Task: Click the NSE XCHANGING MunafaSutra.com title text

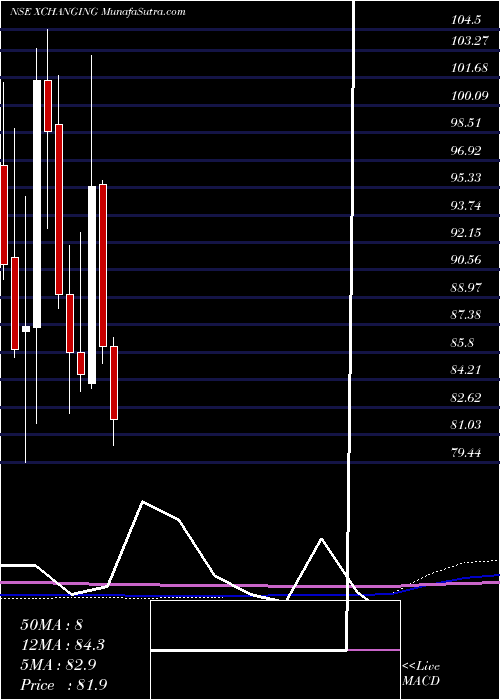Action: point(97,12)
